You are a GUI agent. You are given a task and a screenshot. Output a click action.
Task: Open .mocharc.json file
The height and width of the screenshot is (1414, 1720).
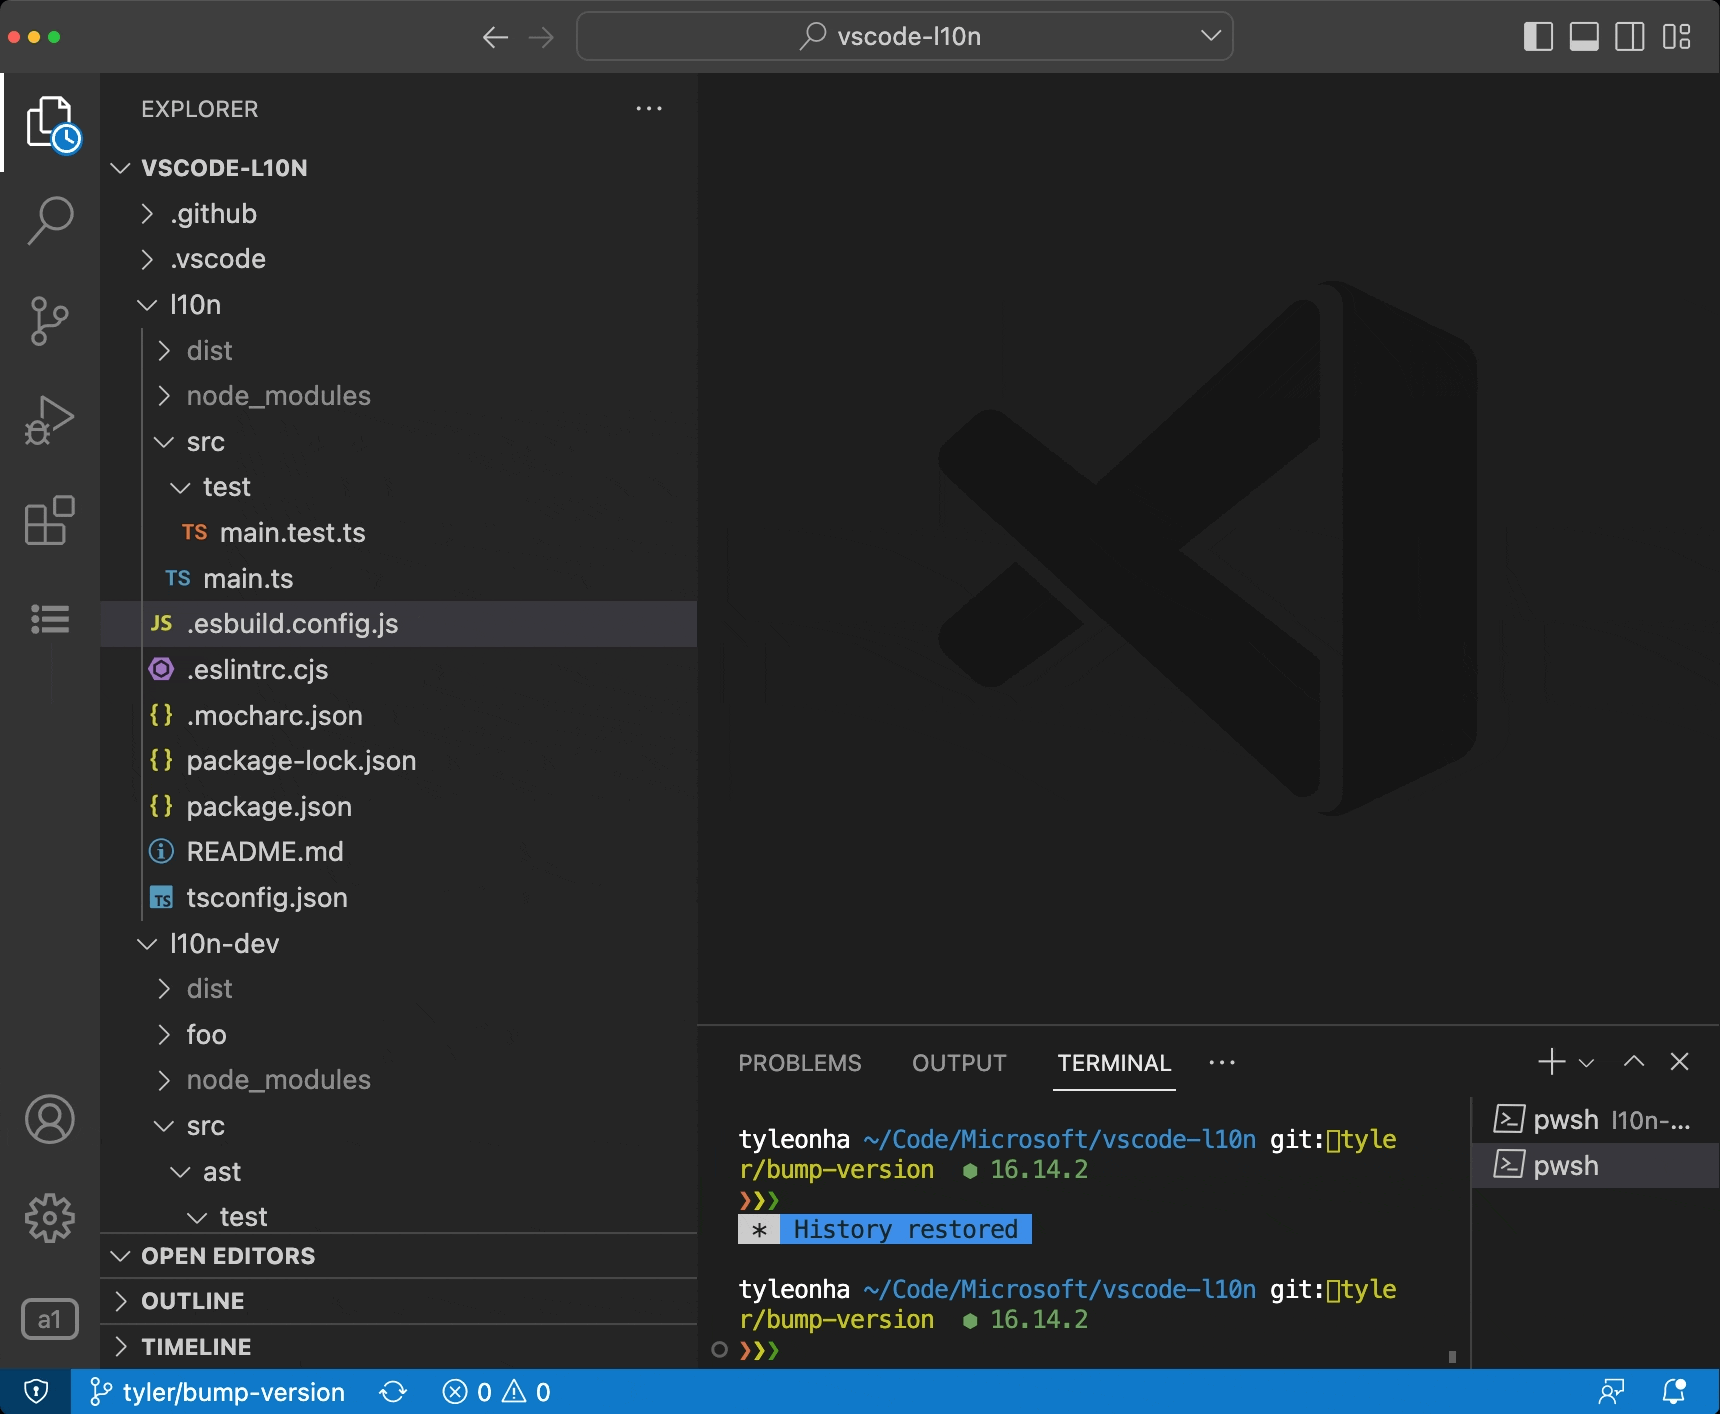(x=398, y=716)
